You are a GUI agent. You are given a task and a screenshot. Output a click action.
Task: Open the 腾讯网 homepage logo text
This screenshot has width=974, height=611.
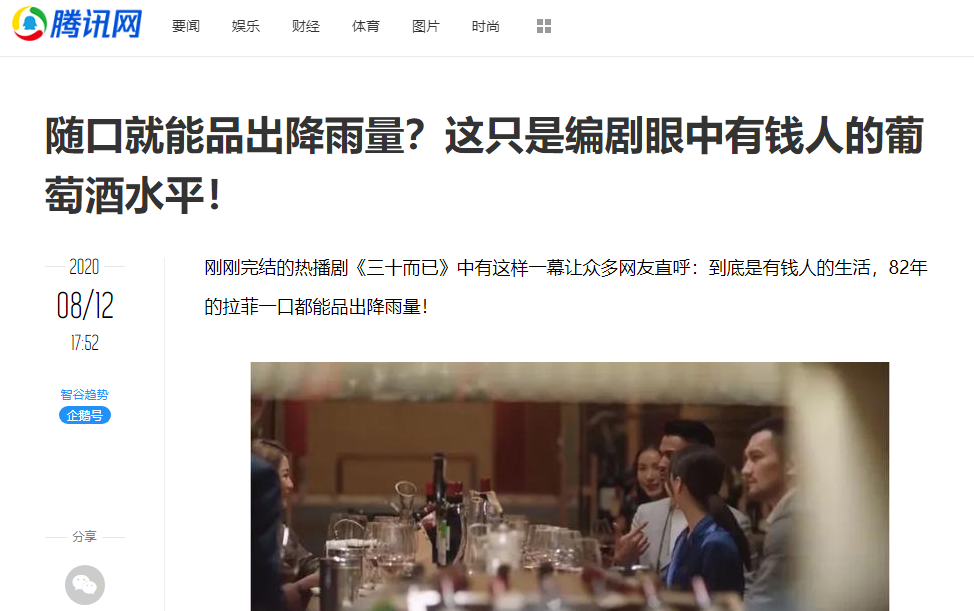pos(96,24)
